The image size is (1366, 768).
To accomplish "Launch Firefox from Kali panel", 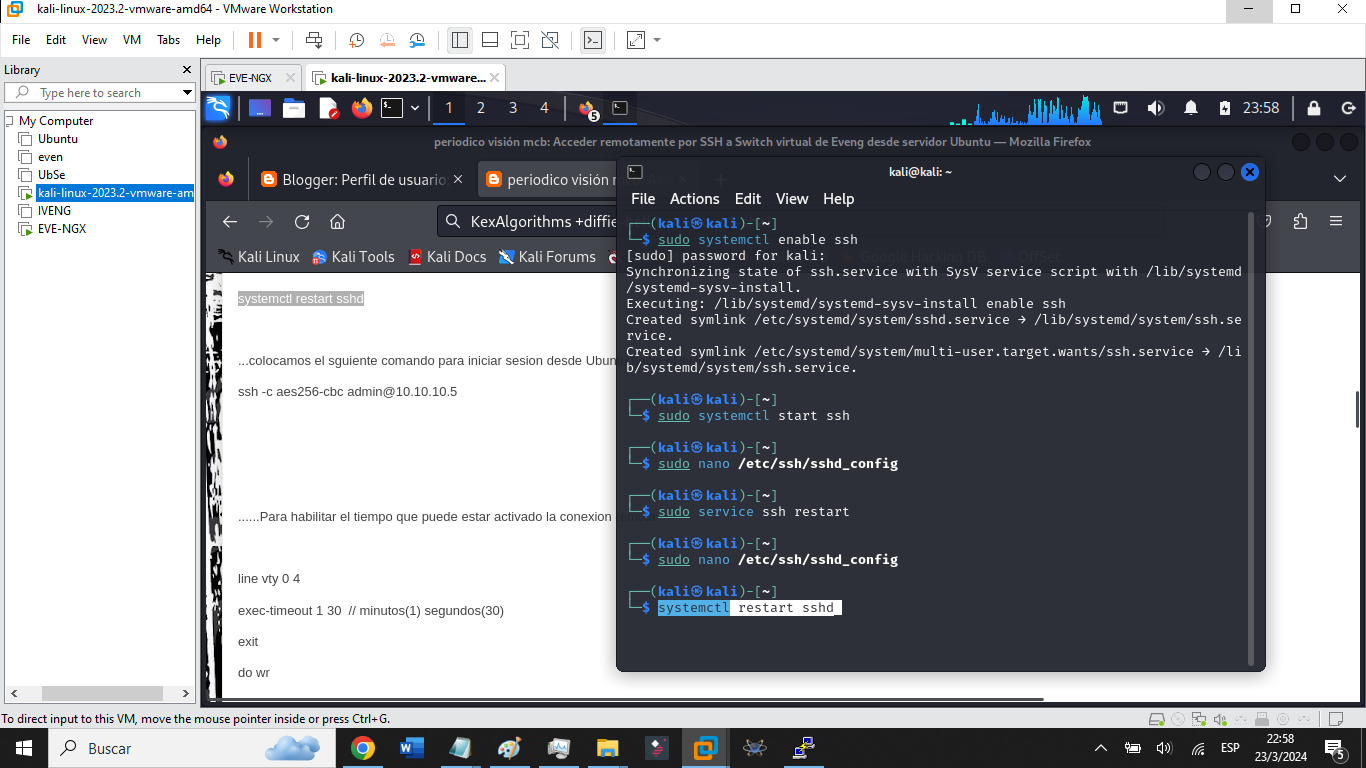I will [x=361, y=108].
